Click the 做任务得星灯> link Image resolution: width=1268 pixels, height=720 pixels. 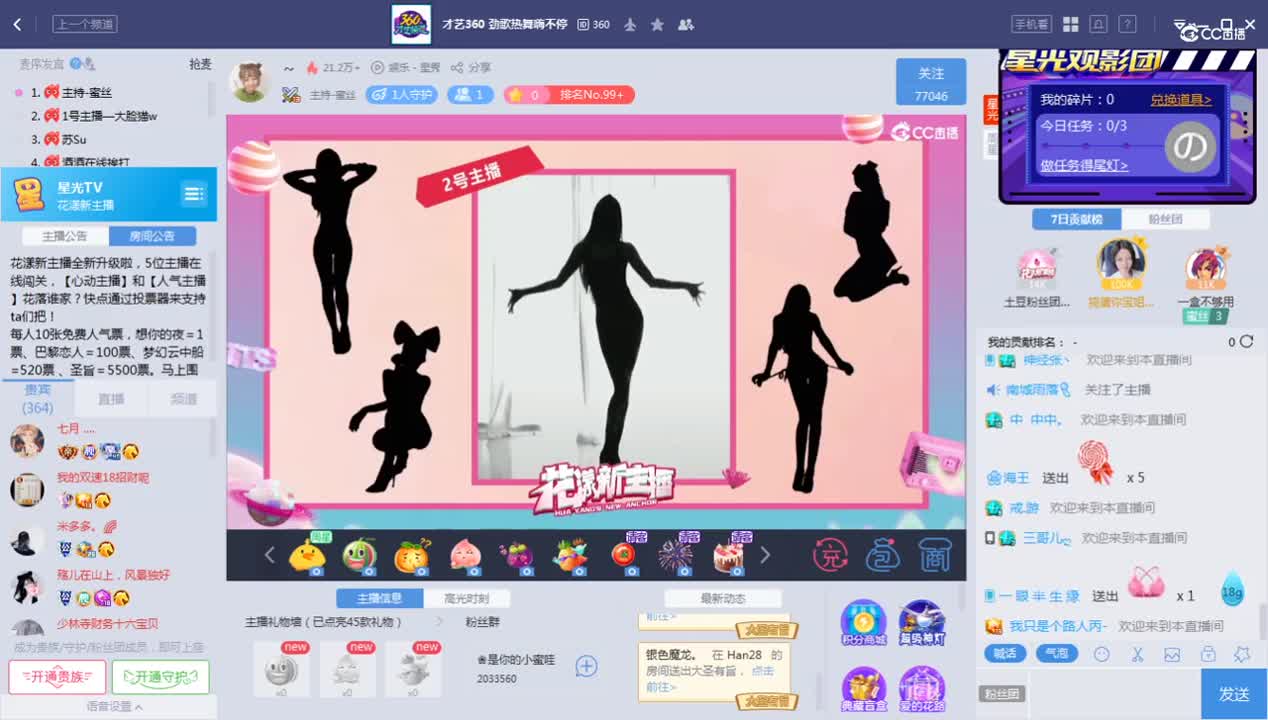(x=1084, y=165)
